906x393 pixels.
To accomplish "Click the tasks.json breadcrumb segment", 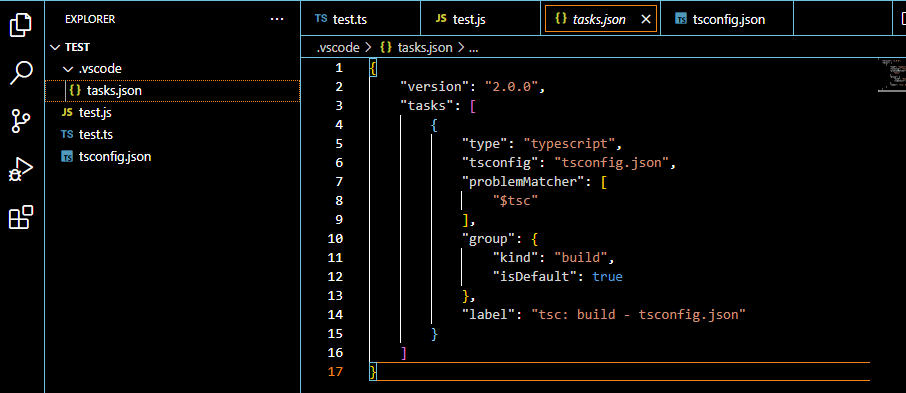I will (425, 48).
